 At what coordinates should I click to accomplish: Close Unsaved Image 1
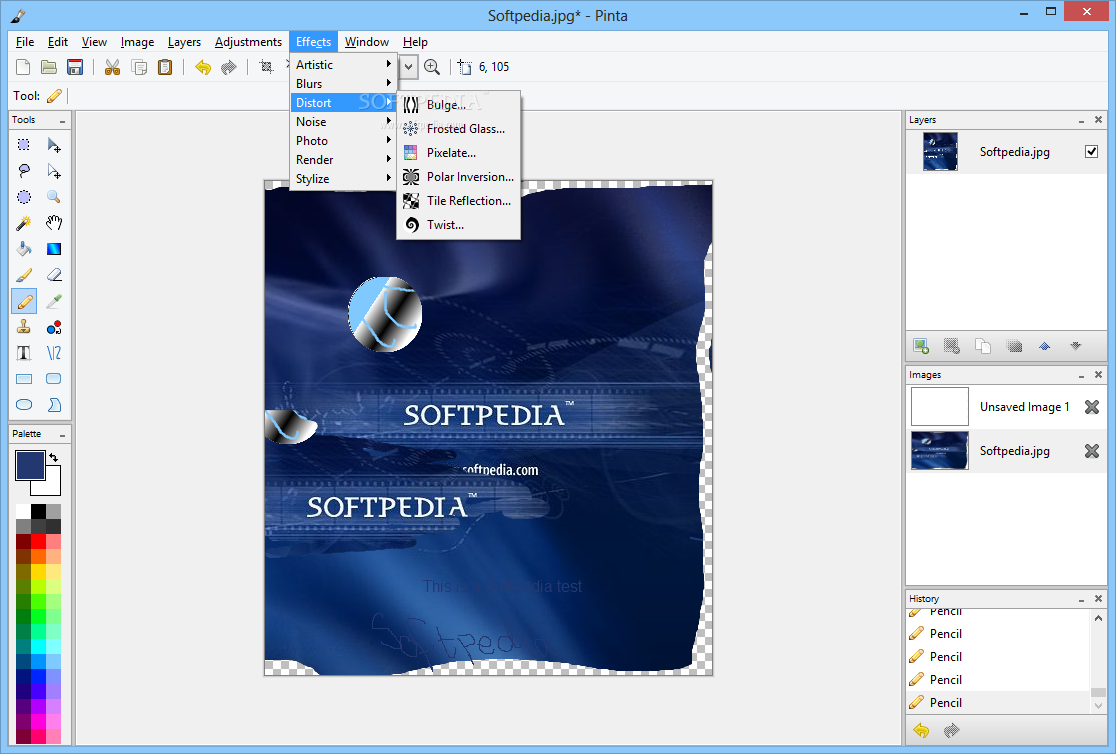point(1091,407)
